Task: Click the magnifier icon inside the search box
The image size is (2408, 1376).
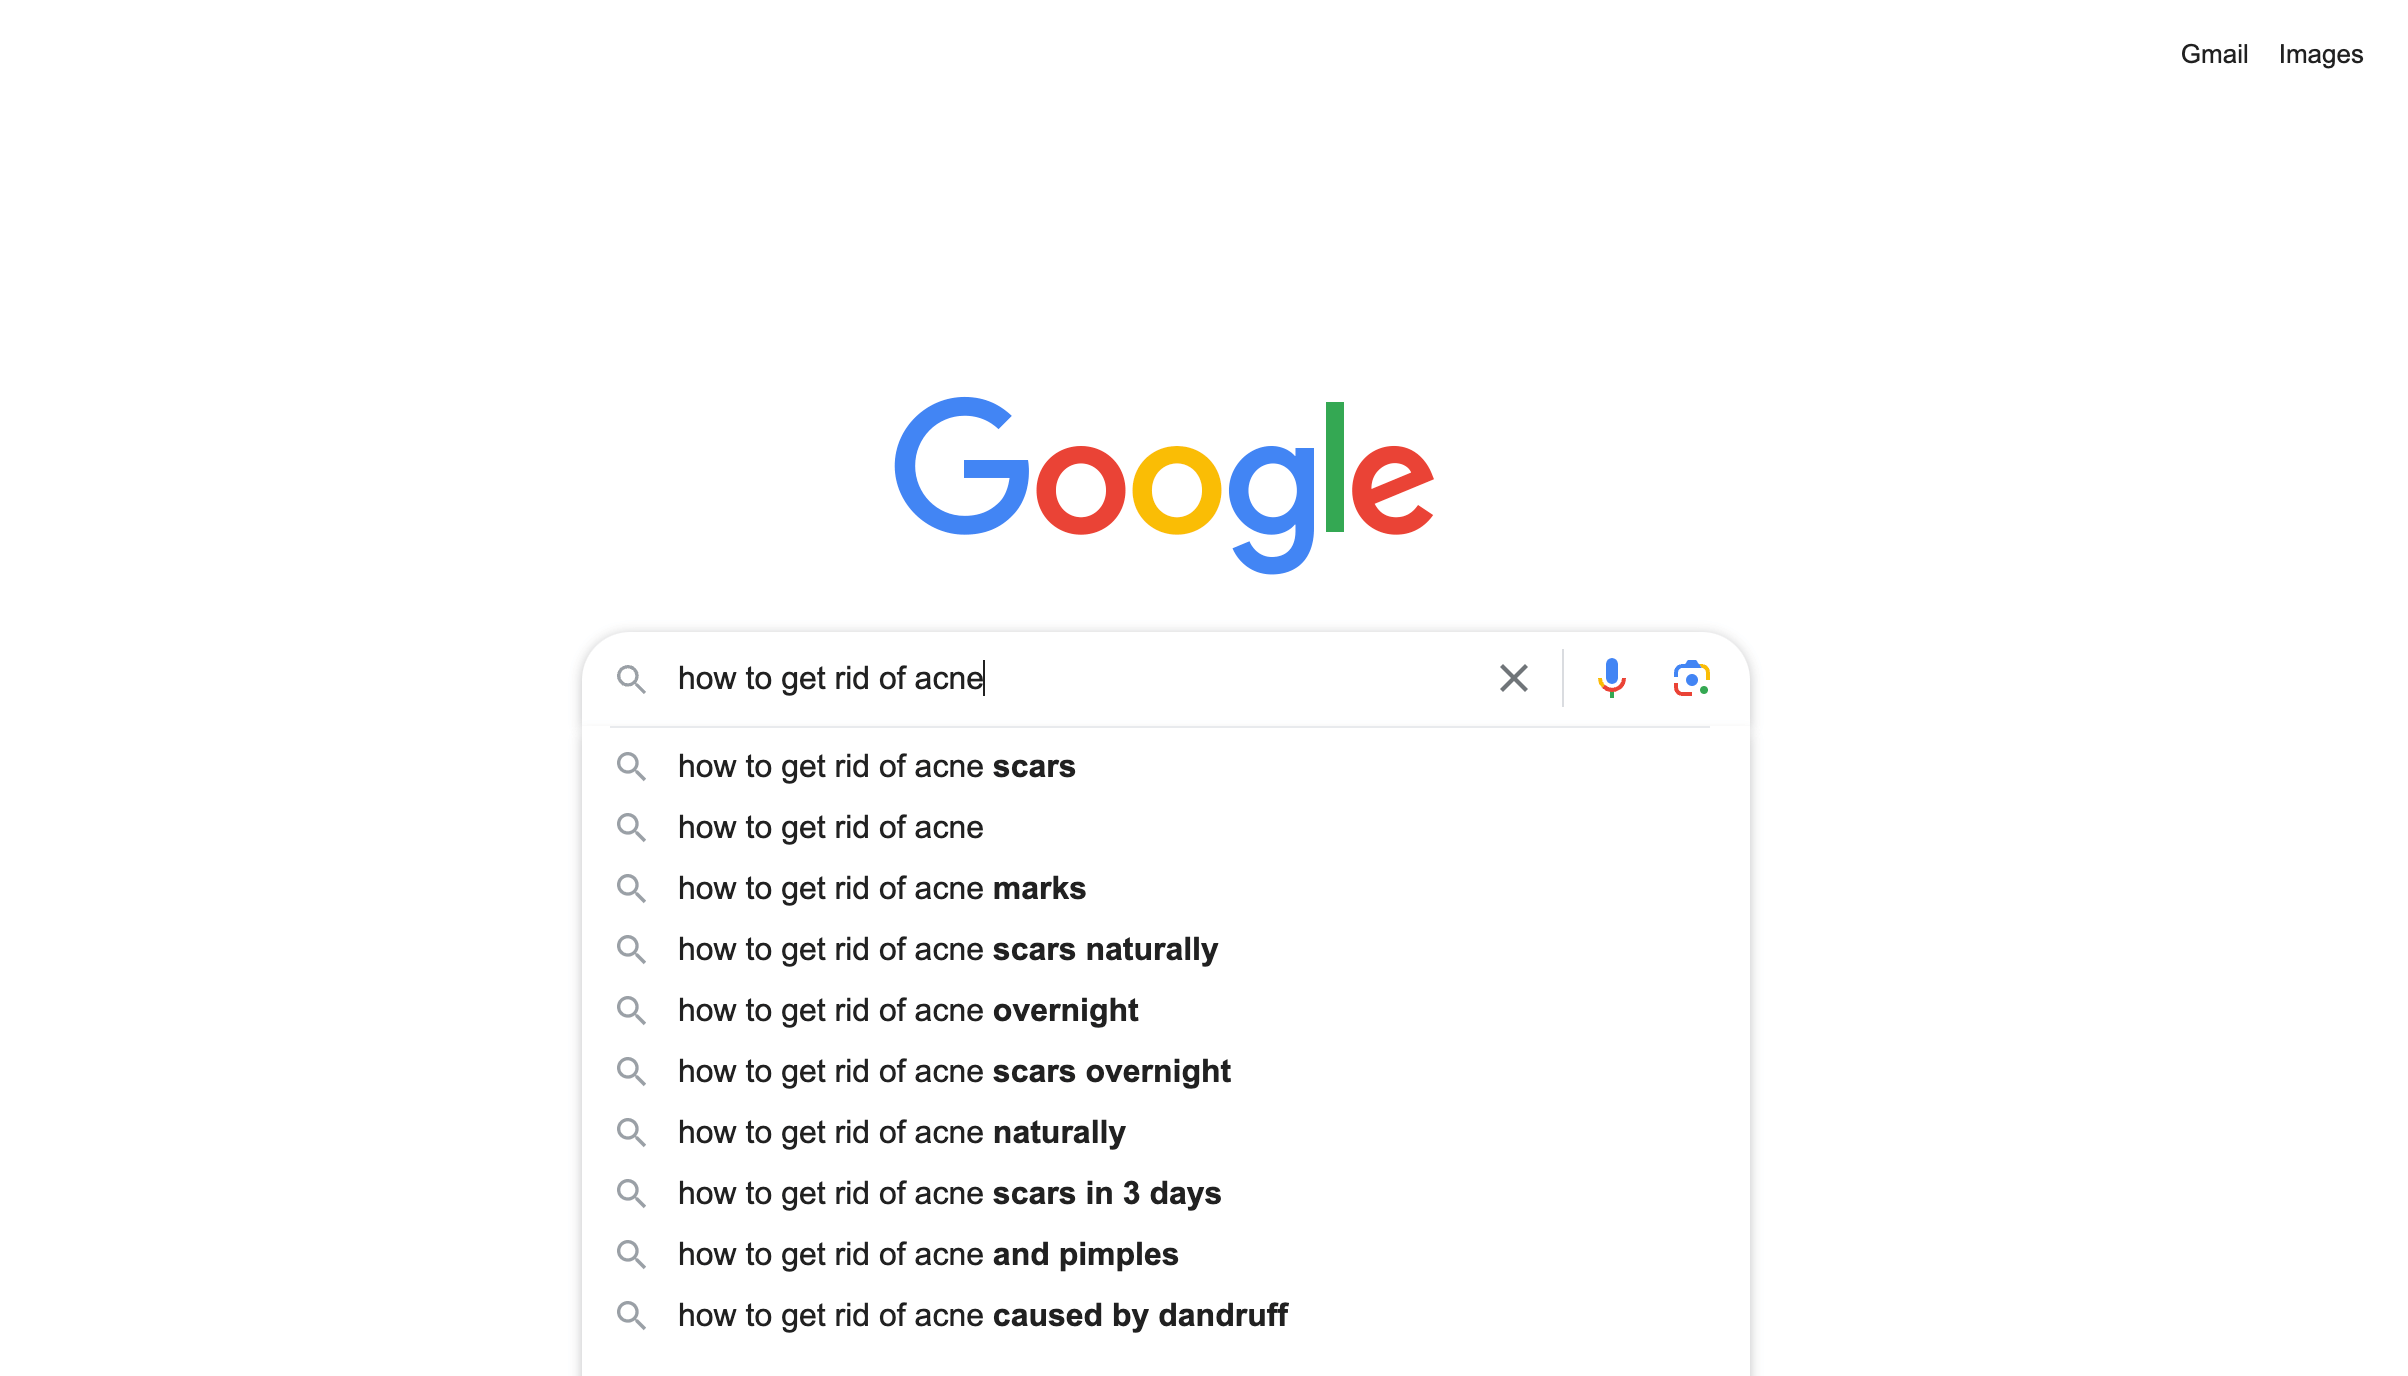Action: [x=631, y=679]
